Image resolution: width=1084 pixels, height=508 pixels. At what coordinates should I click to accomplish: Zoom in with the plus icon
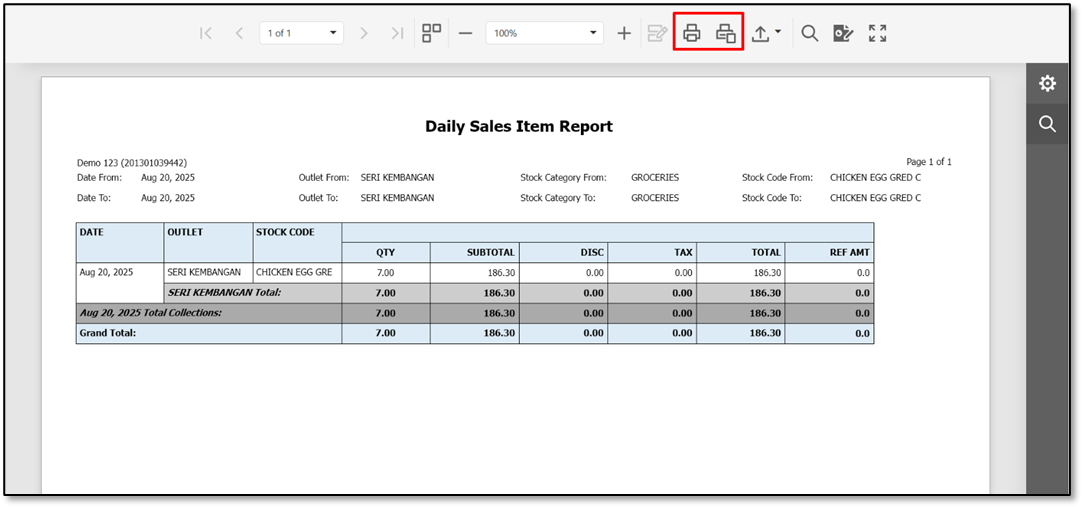(624, 33)
